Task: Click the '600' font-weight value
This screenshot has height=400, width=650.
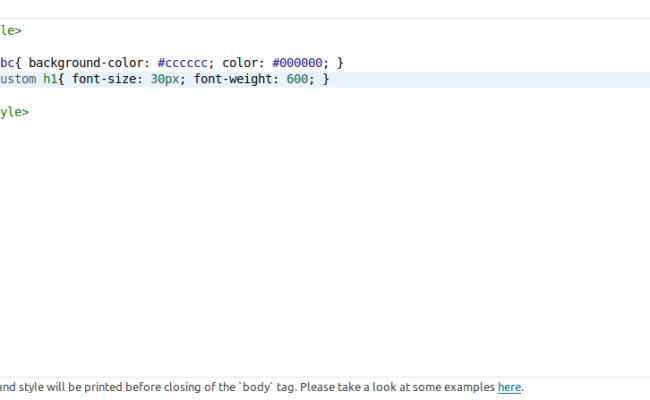Action: (x=297, y=79)
